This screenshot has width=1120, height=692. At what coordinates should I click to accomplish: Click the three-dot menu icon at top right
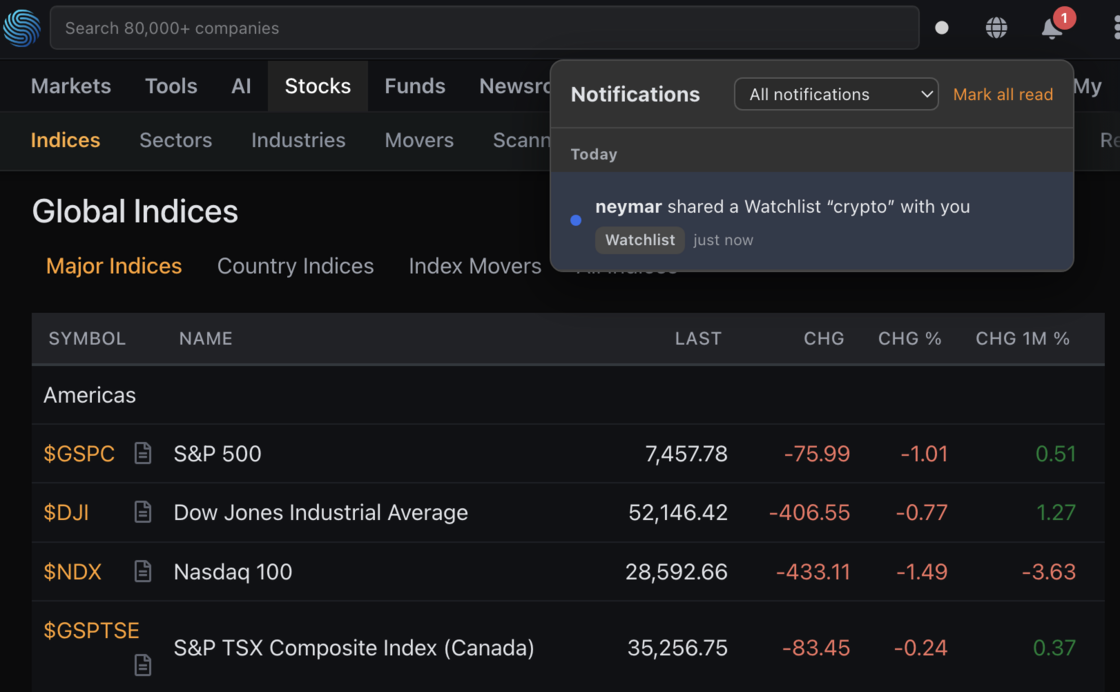point(1116,28)
